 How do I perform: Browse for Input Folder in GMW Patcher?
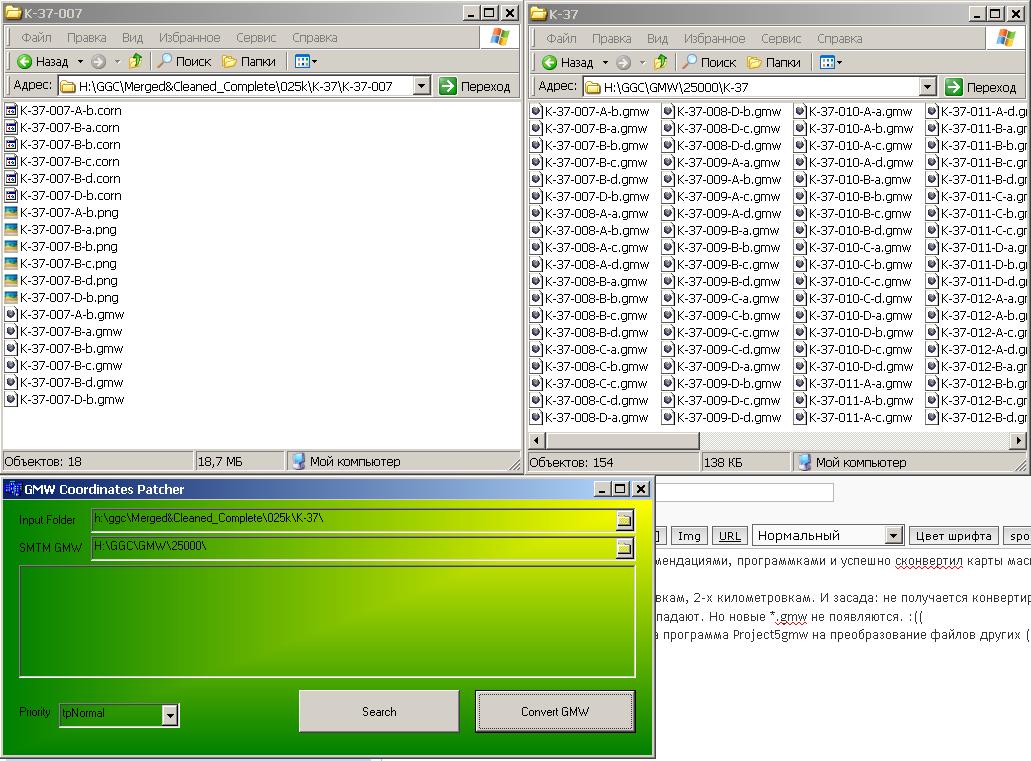coord(624,519)
